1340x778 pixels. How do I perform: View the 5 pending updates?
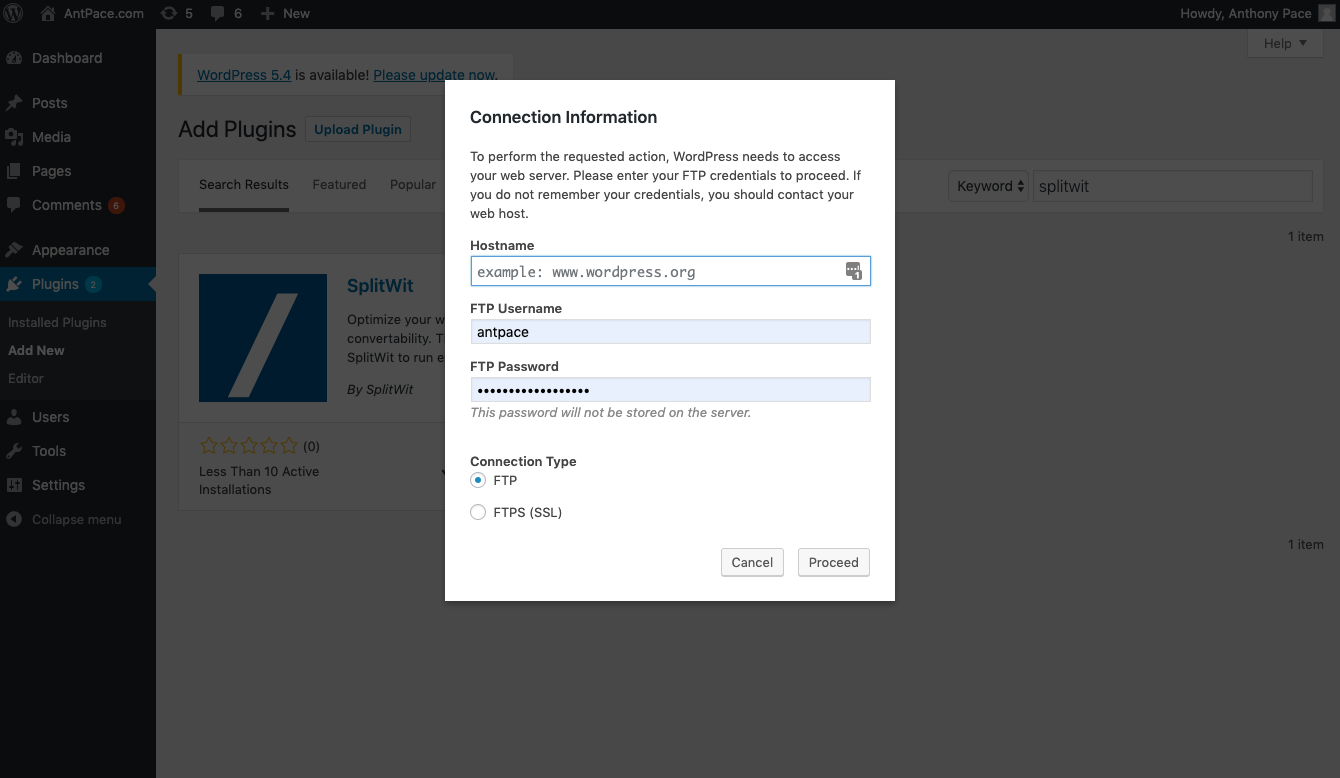pyautogui.click(x=176, y=14)
